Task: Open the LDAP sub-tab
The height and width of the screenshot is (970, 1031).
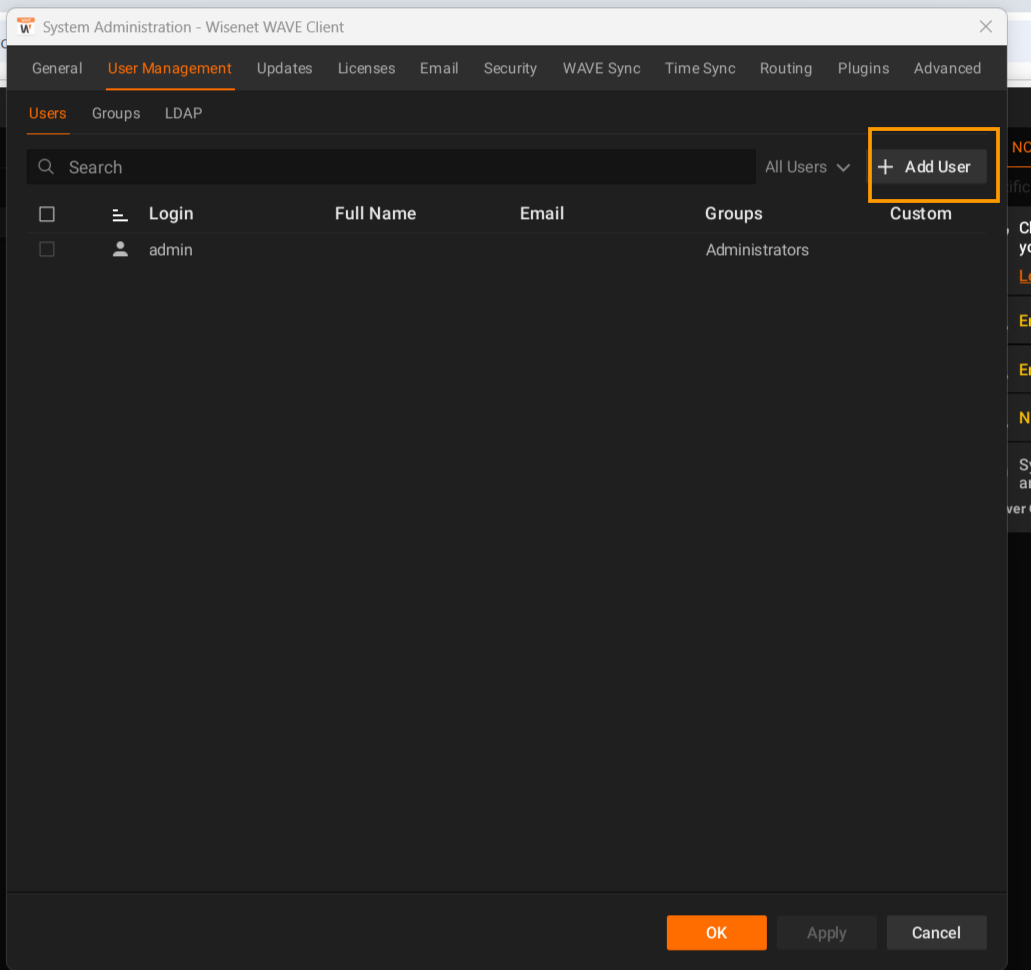Action: (183, 113)
